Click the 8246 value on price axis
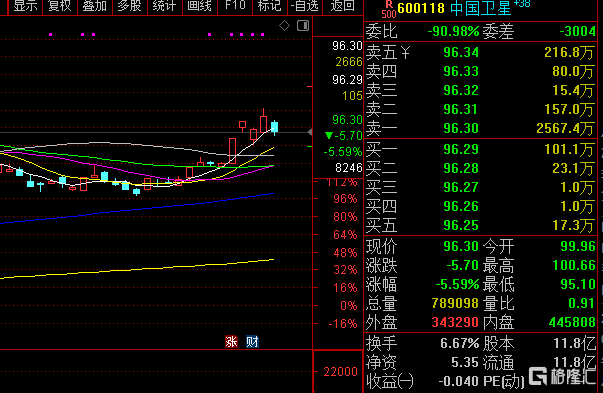 (x=349, y=168)
